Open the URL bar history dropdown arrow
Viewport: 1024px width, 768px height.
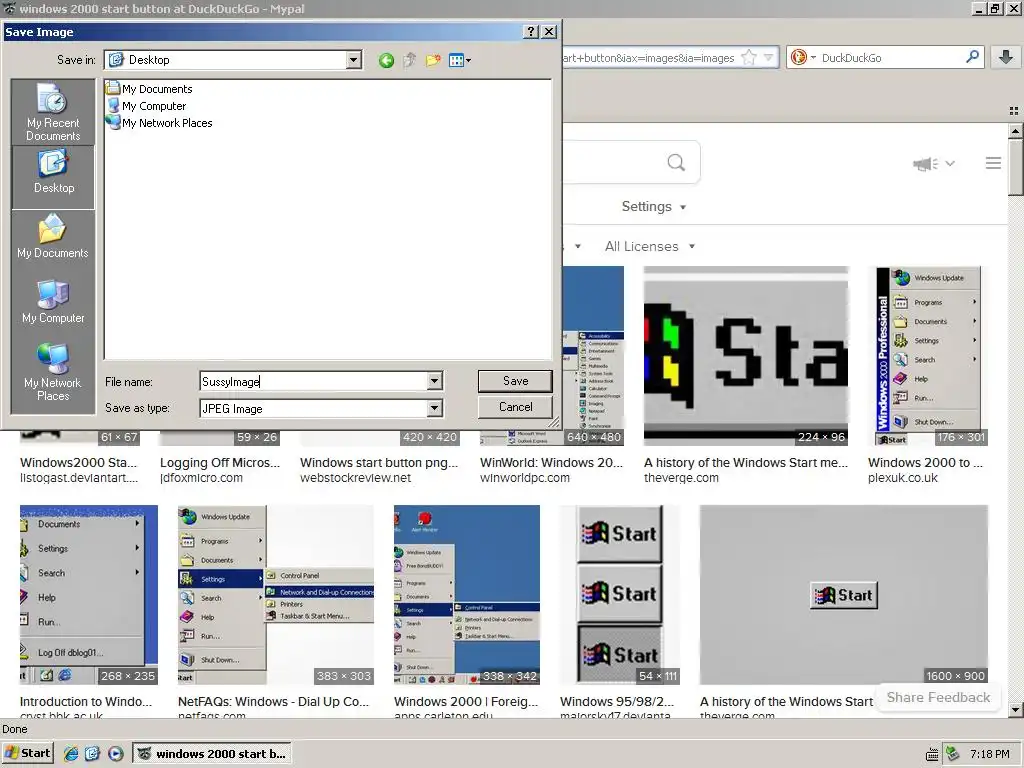click(x=769, y=57)
